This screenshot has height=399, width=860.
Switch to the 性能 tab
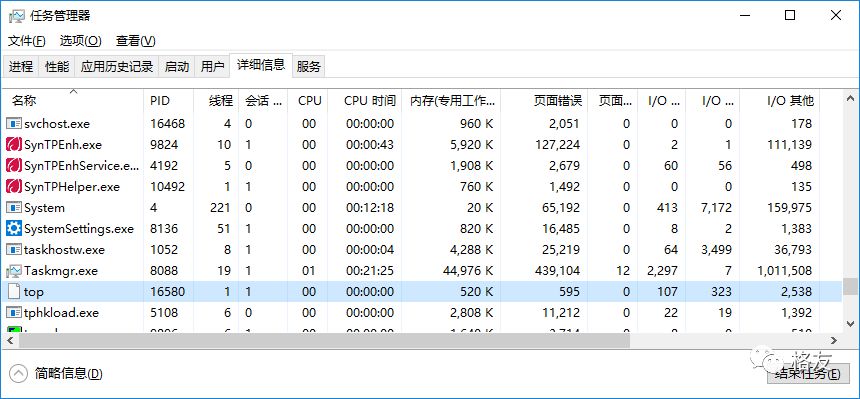coord(56,67)
